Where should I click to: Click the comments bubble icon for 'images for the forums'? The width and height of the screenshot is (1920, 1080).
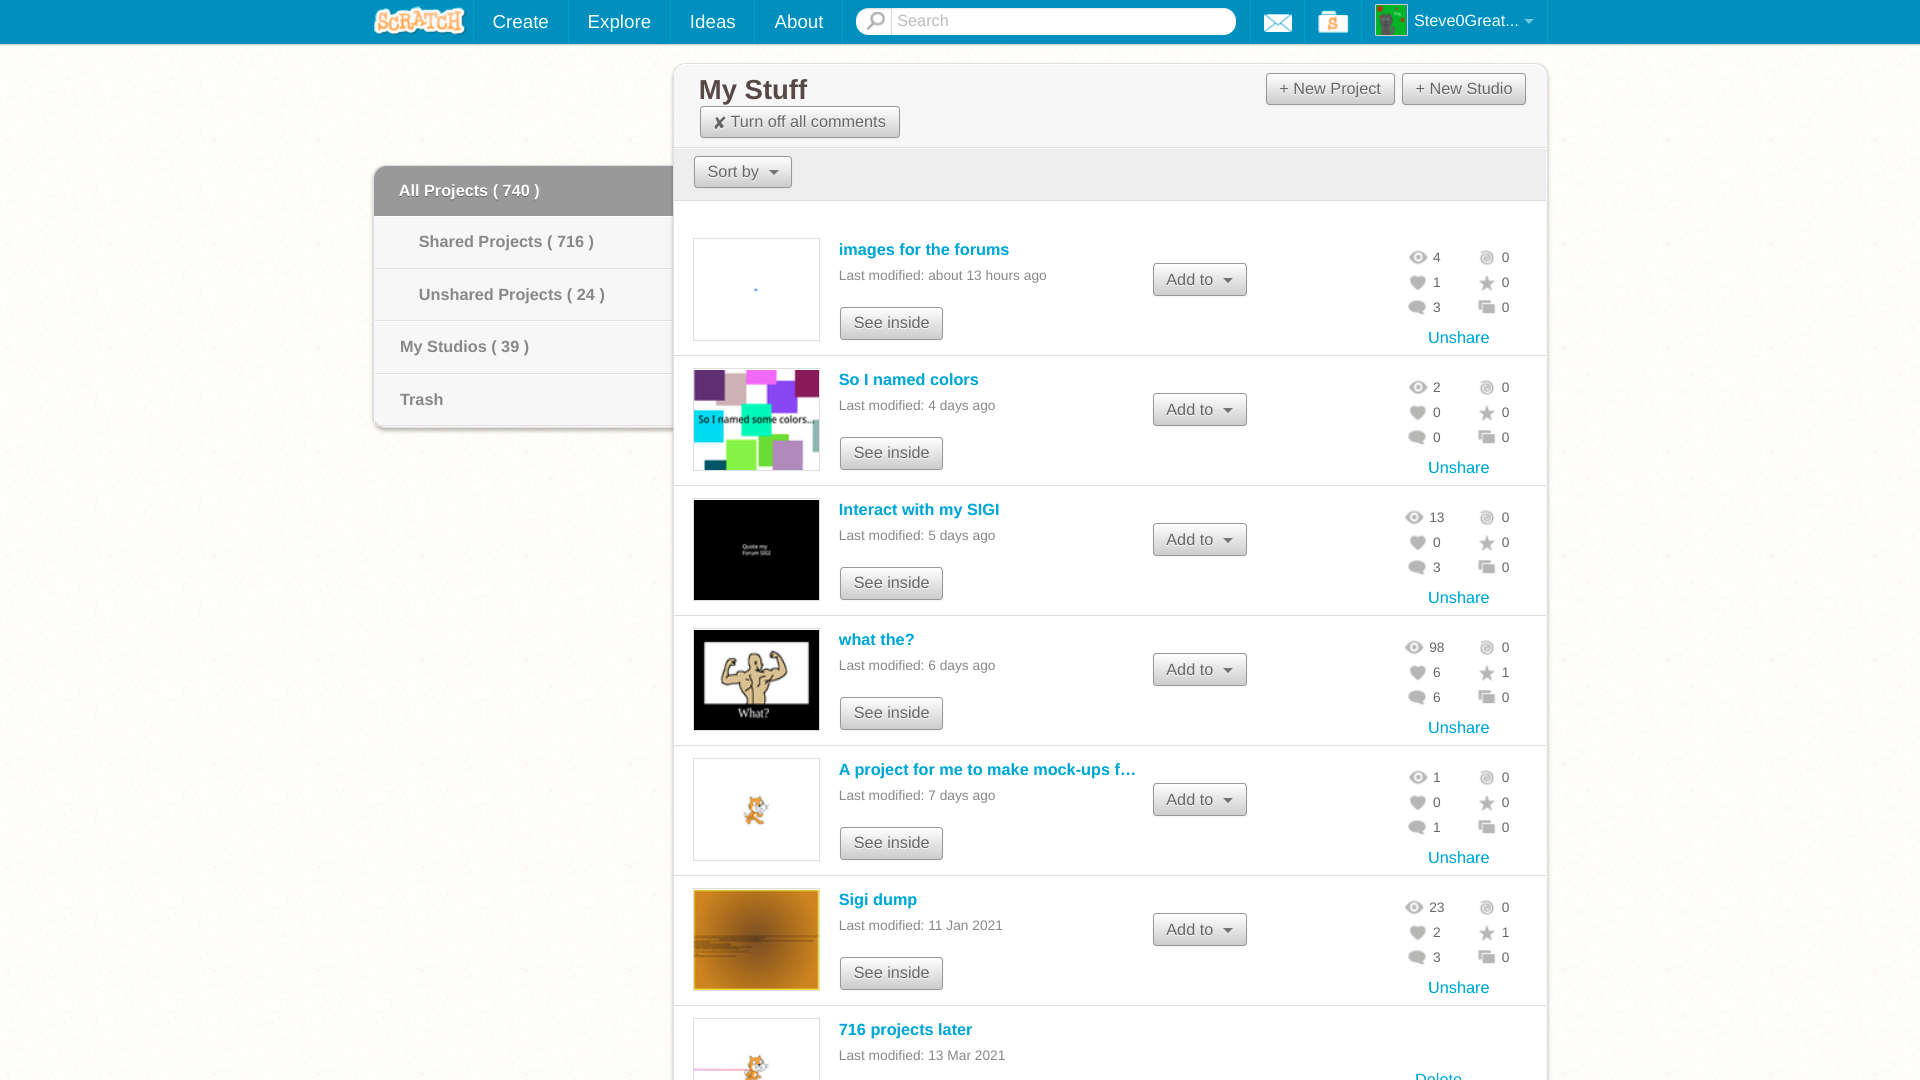[1417, 308]
